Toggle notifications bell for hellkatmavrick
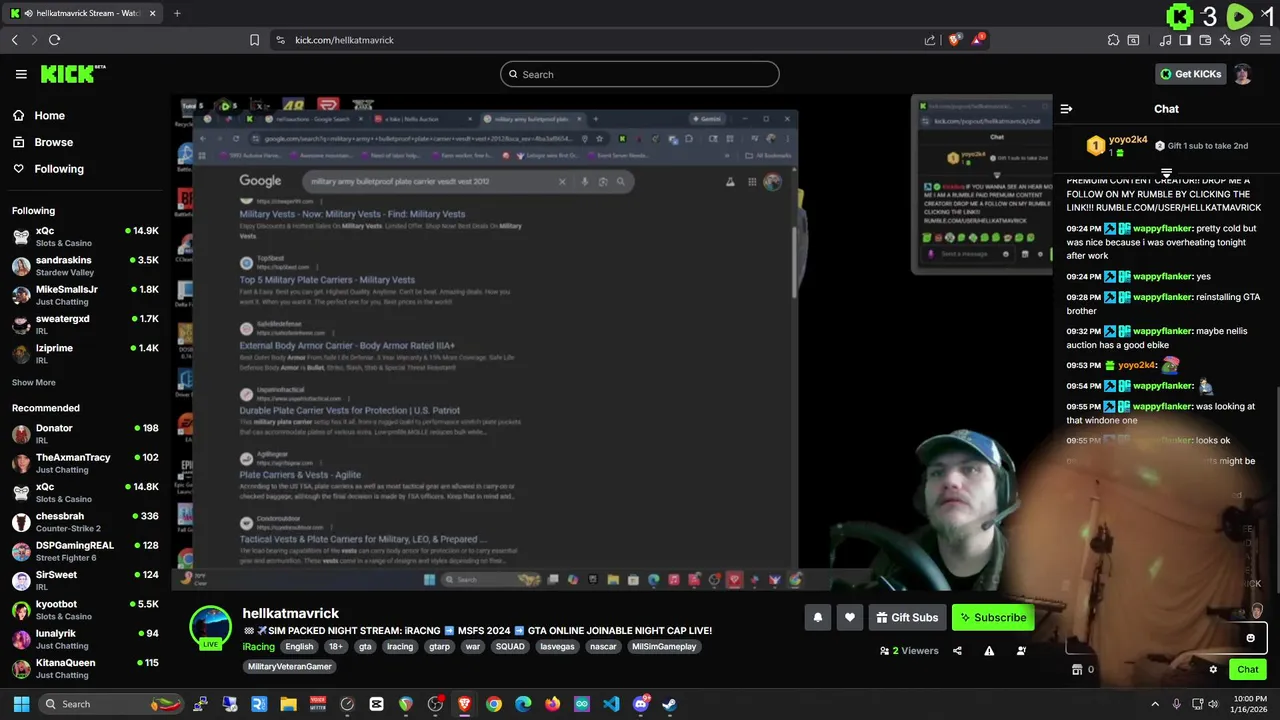Screen dimensions: 1280x720 tap(818, 617)
